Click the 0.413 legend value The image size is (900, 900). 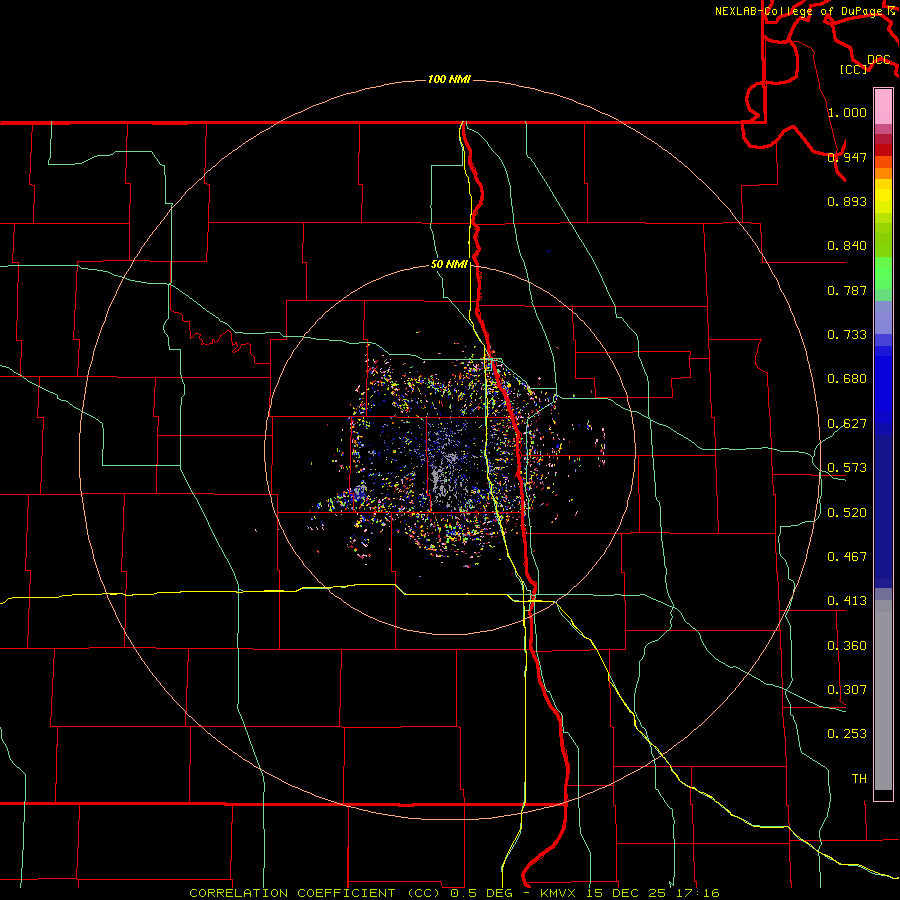click(847, 601)
